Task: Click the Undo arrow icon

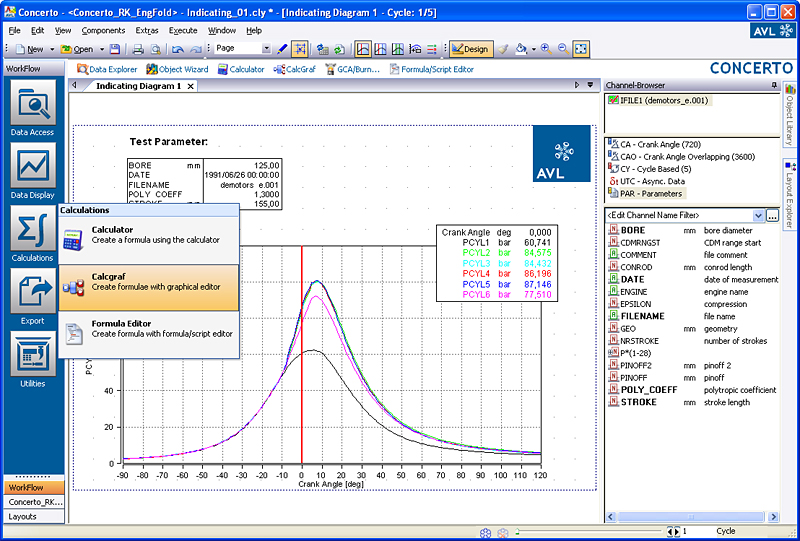Action: pyautogui.click(x=178, y=49)
